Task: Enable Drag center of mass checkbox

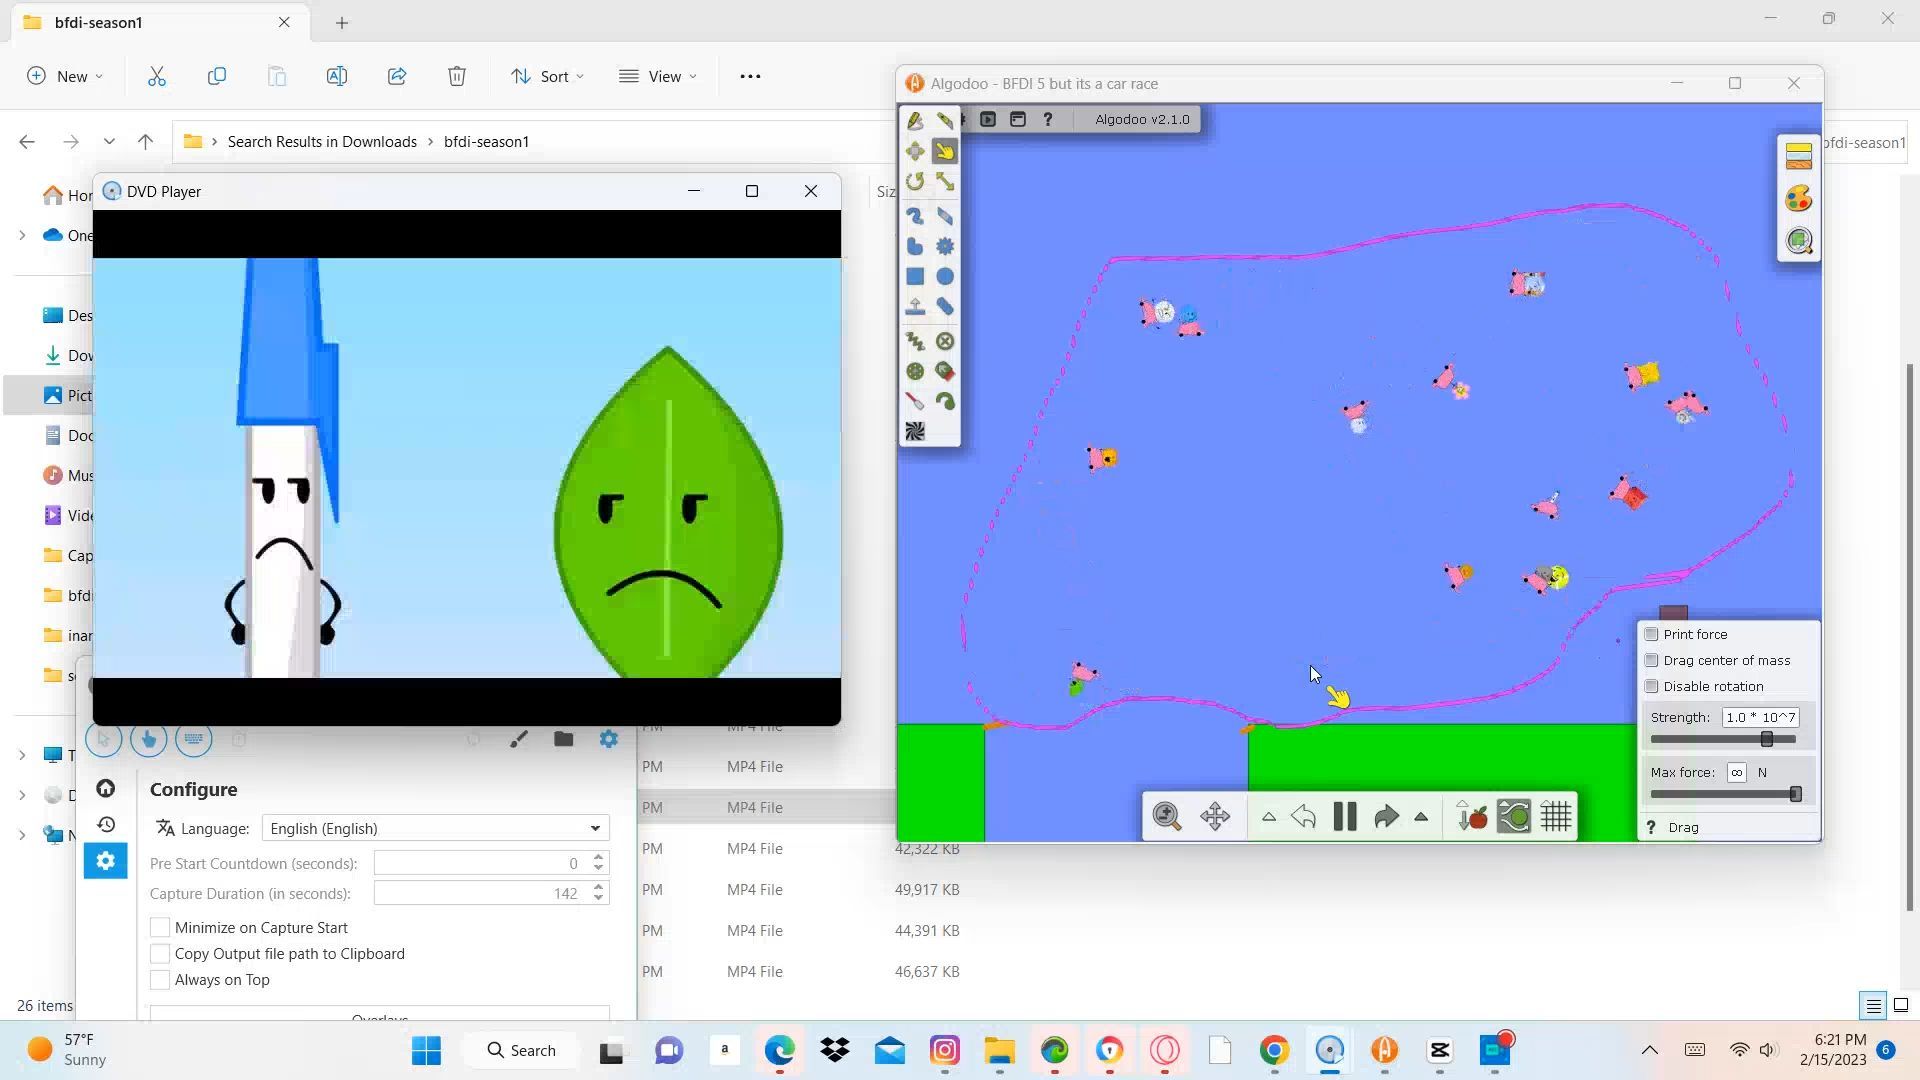Action: (1652, 660)
